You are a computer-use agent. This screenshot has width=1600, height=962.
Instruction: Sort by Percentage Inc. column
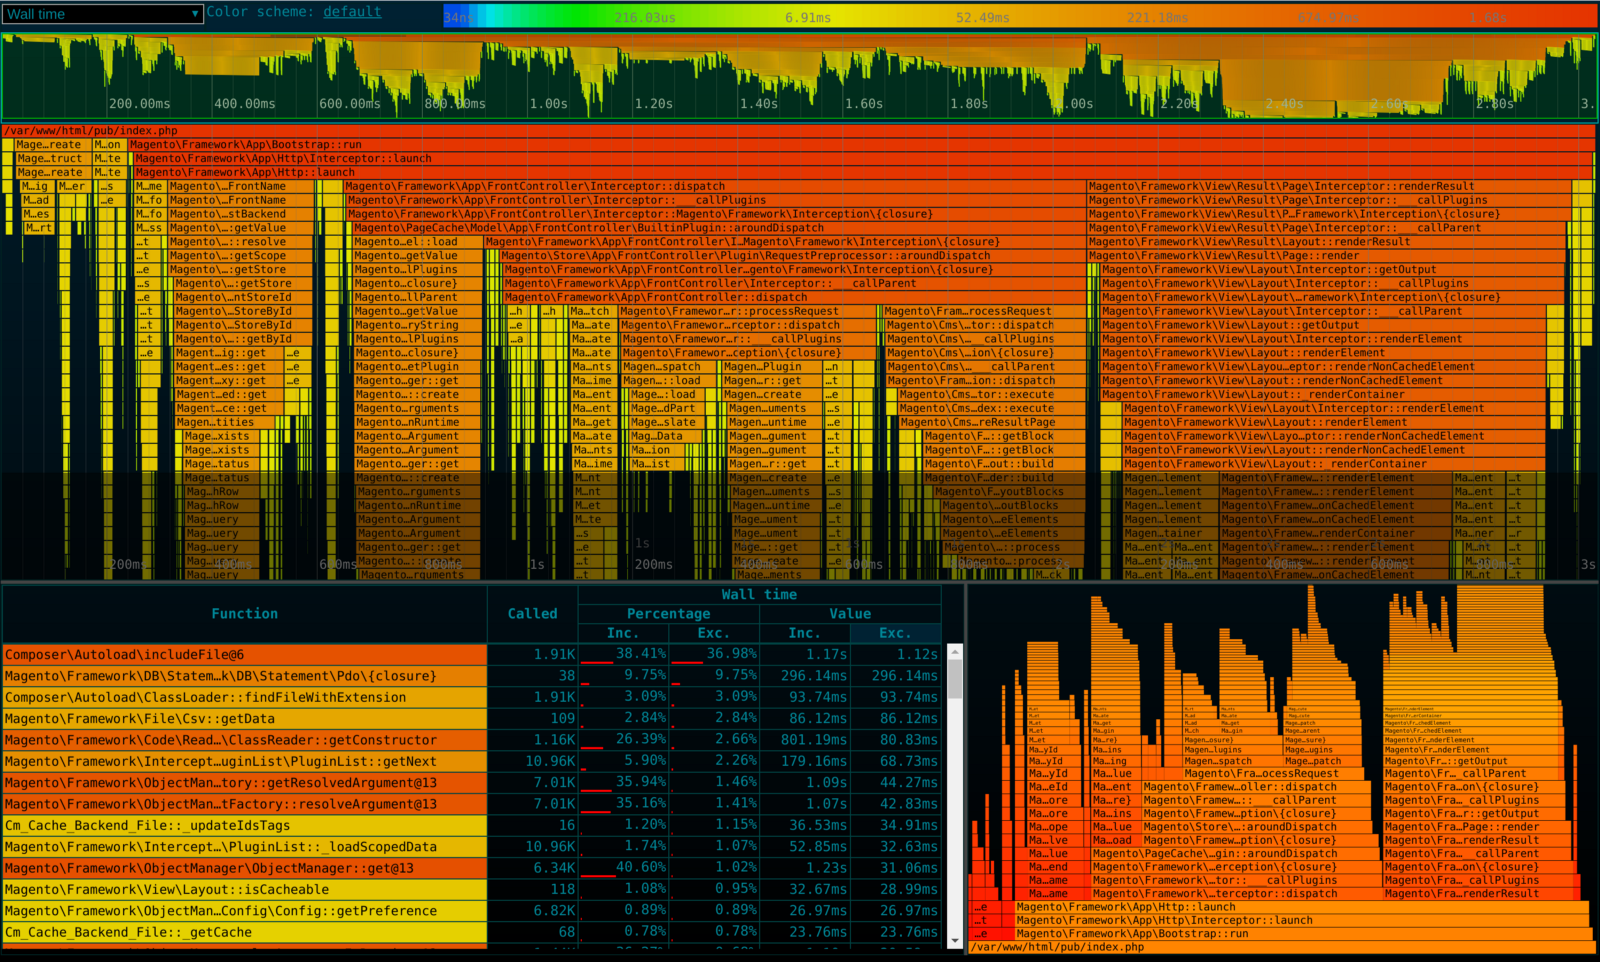(x=623, y=633)
